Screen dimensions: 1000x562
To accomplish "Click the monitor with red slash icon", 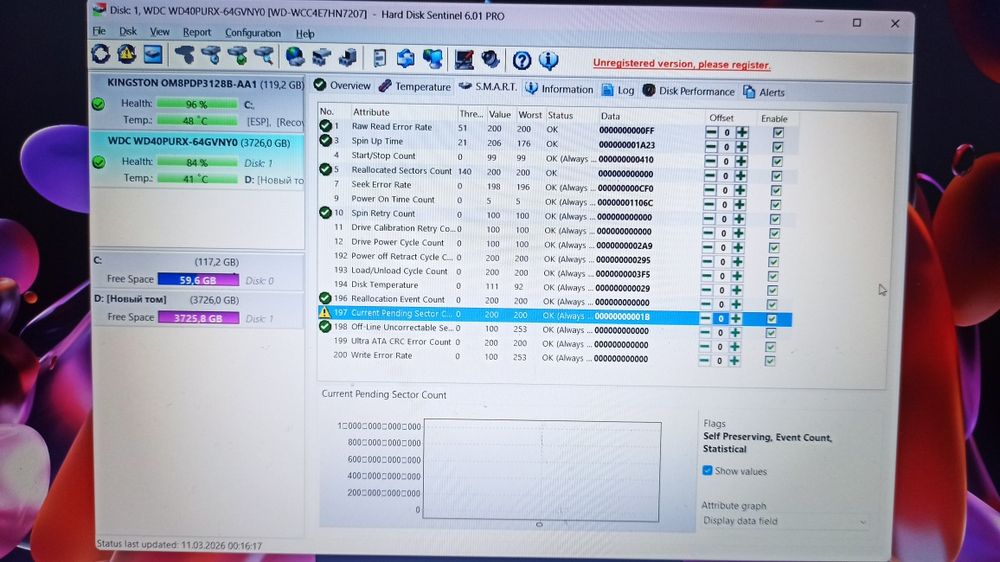I will [464, 60].
